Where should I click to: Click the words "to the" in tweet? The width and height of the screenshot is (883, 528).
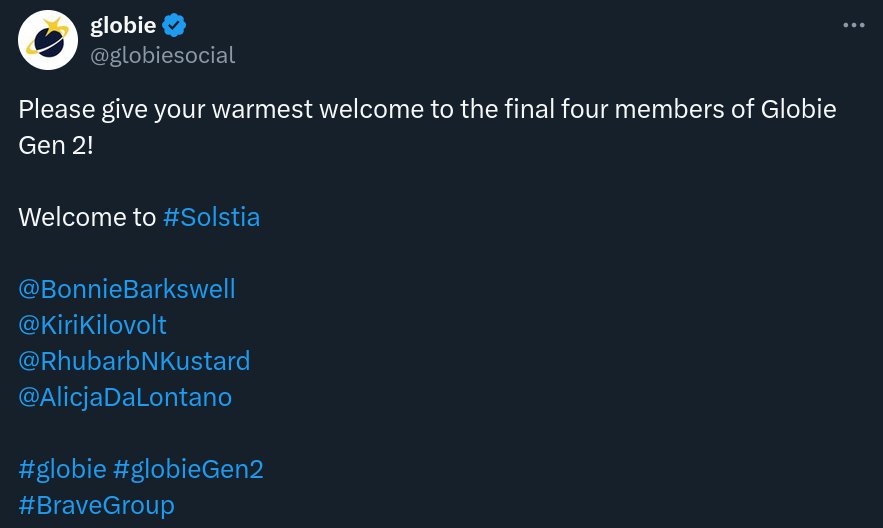click(x=458, y=109)
